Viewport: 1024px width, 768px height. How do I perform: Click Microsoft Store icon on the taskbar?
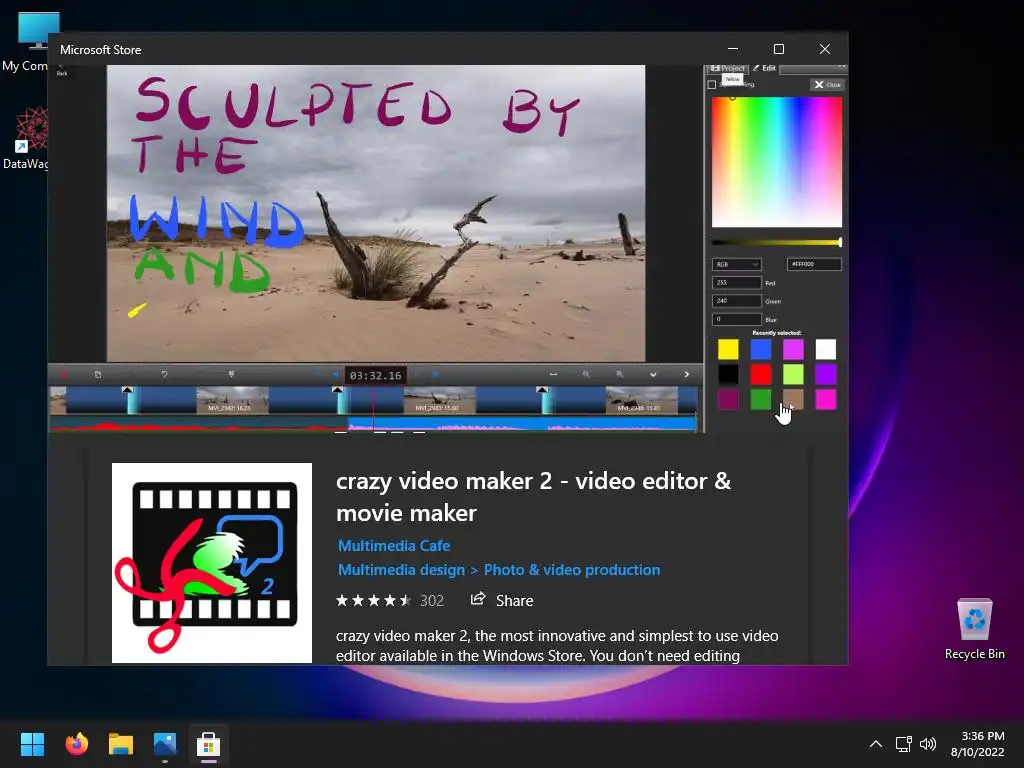click(x=208, y=744)
